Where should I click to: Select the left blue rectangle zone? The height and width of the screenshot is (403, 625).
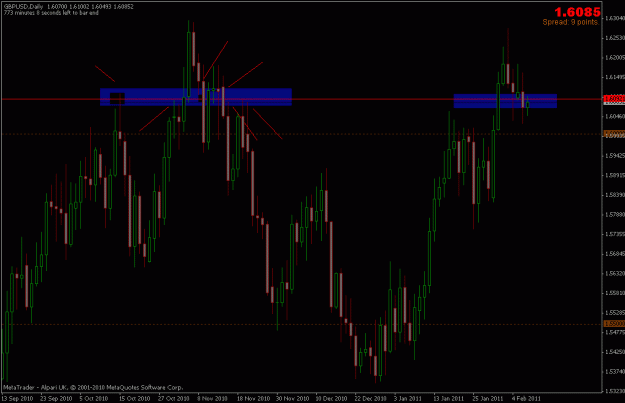click(x=196, y=97)
